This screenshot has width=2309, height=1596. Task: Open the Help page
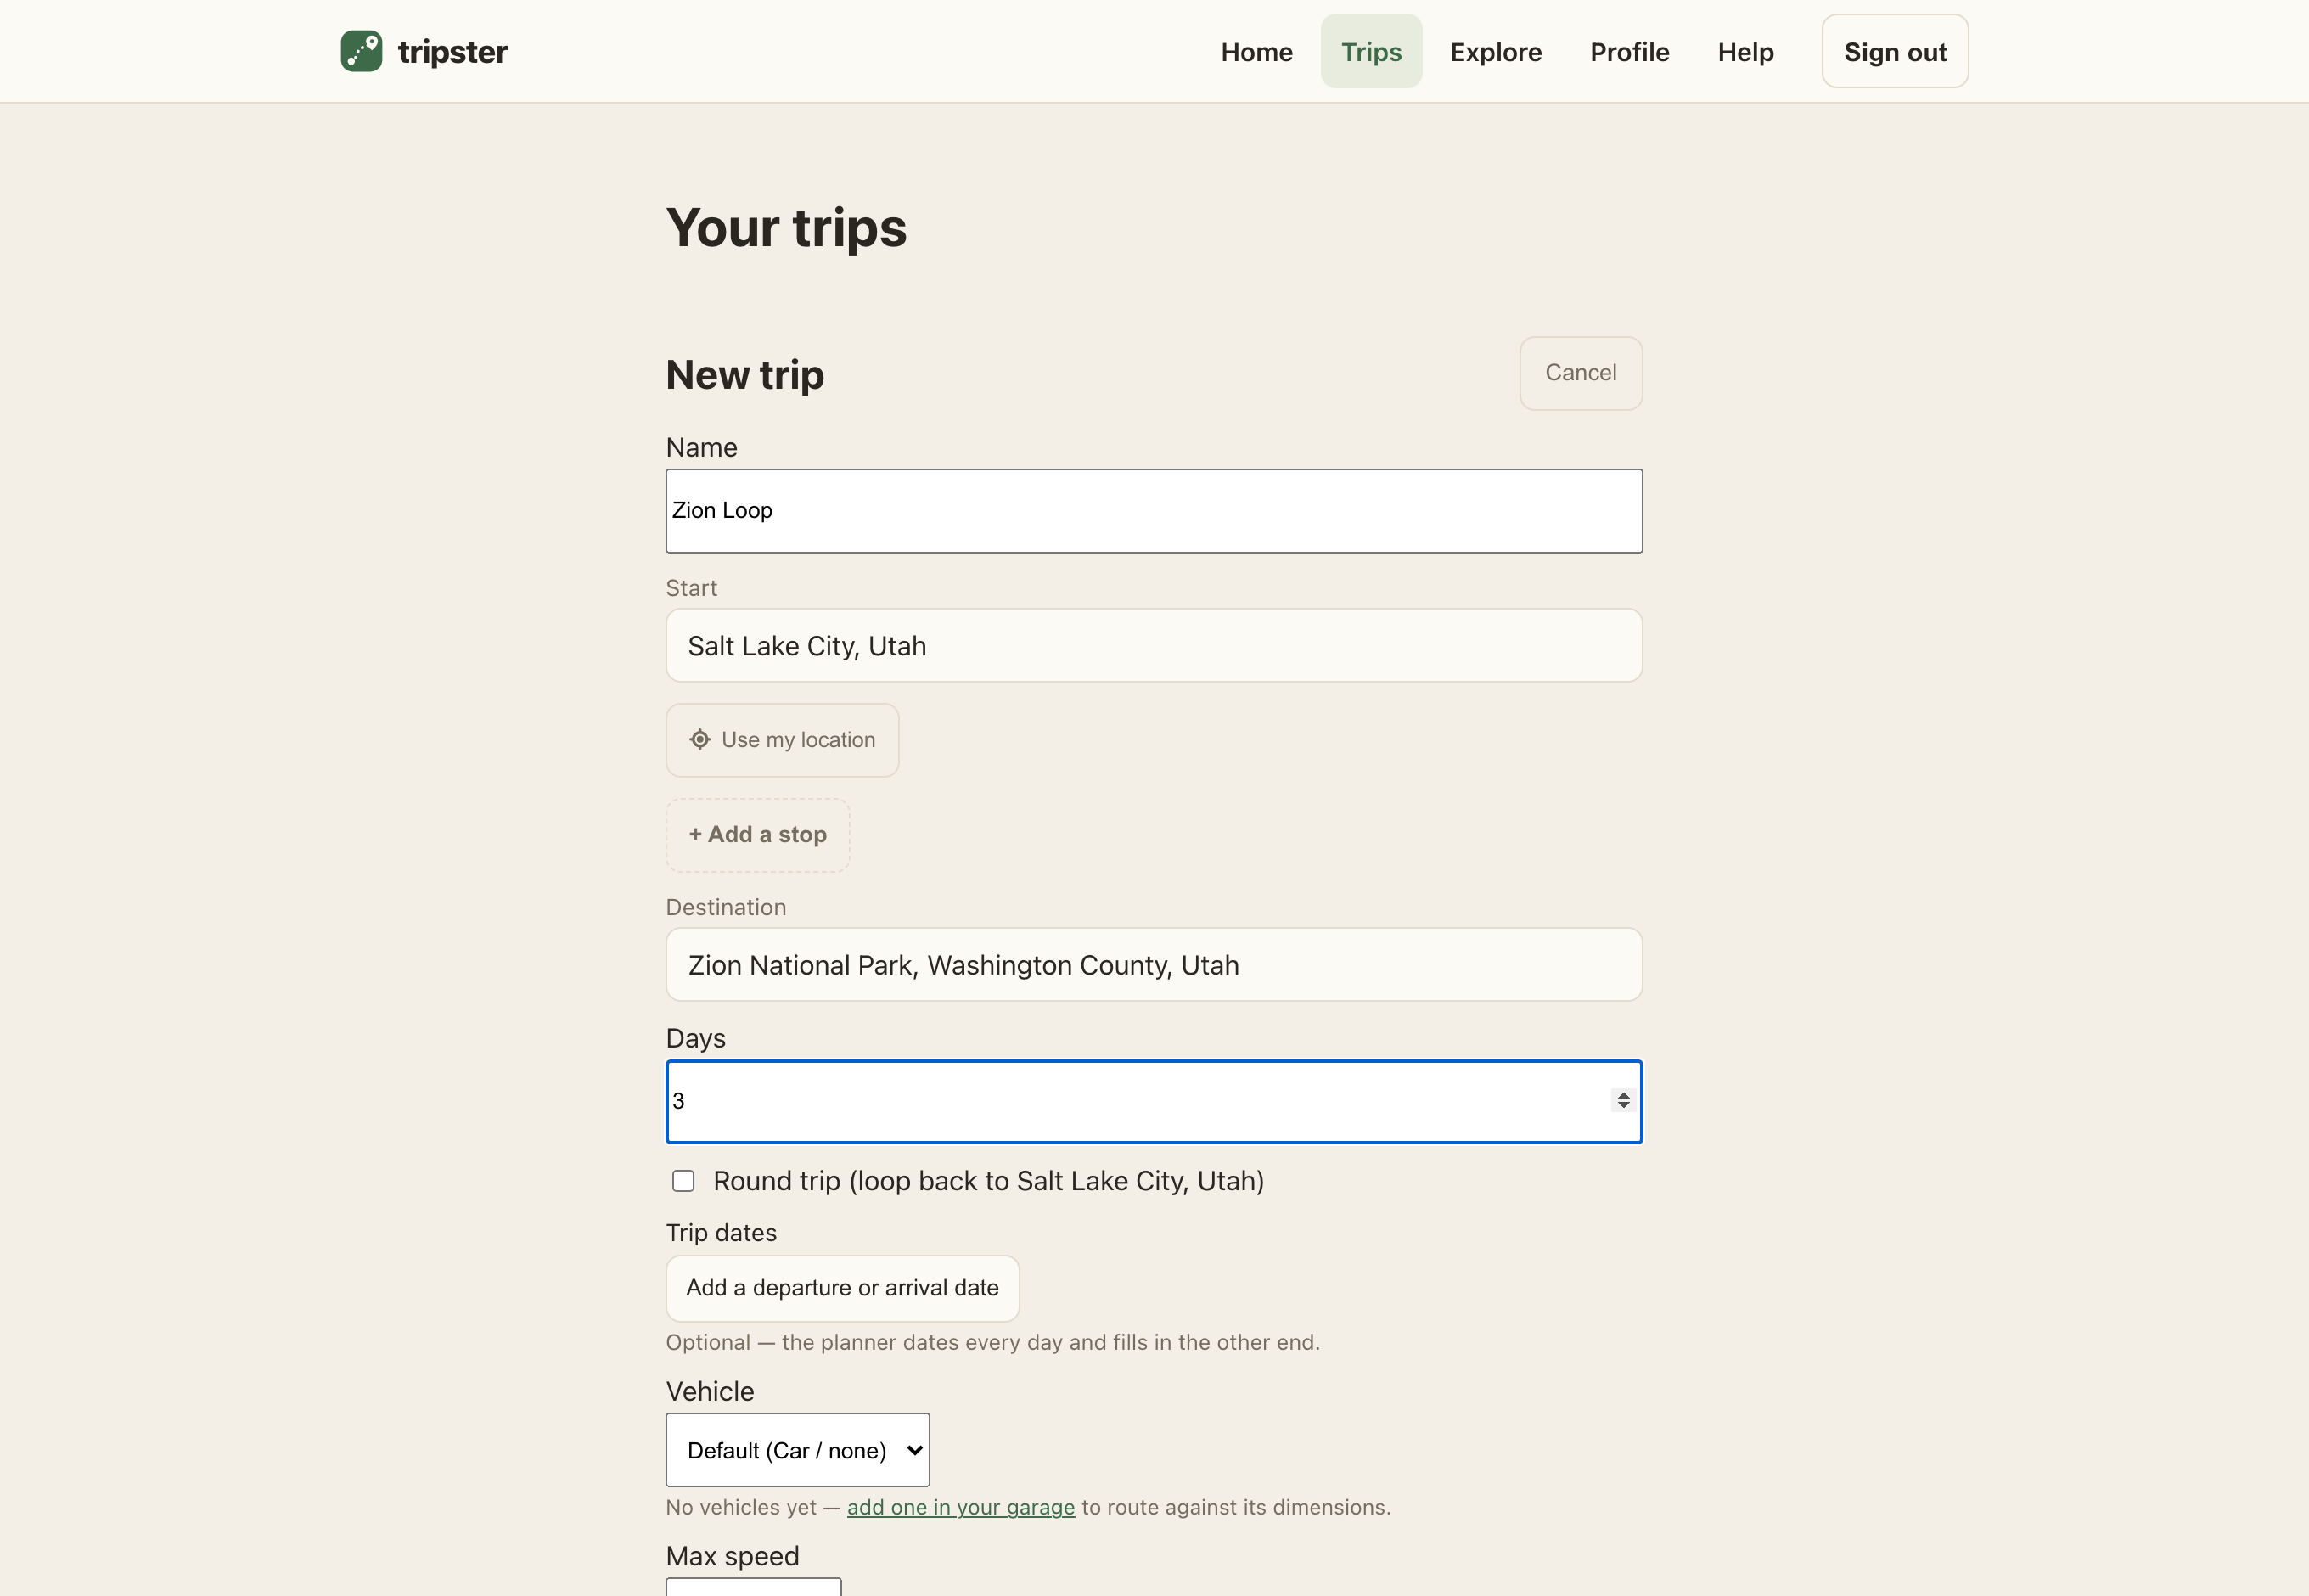(x=1745, y=52)
